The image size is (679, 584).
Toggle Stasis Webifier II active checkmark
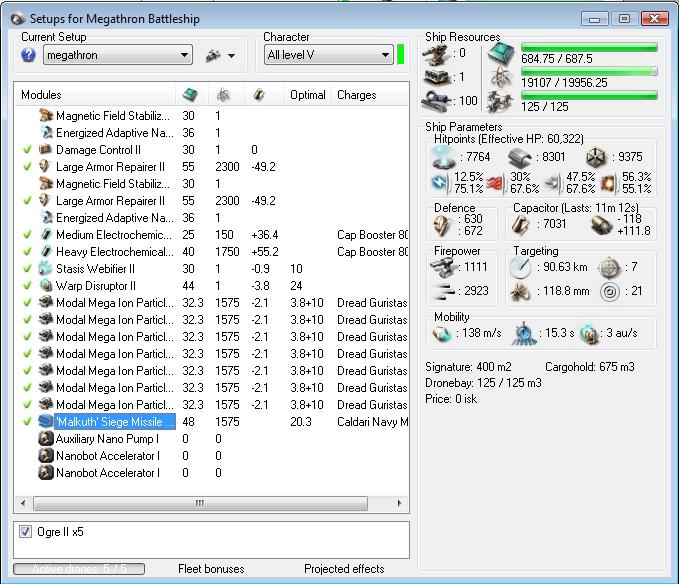point(27,269)
